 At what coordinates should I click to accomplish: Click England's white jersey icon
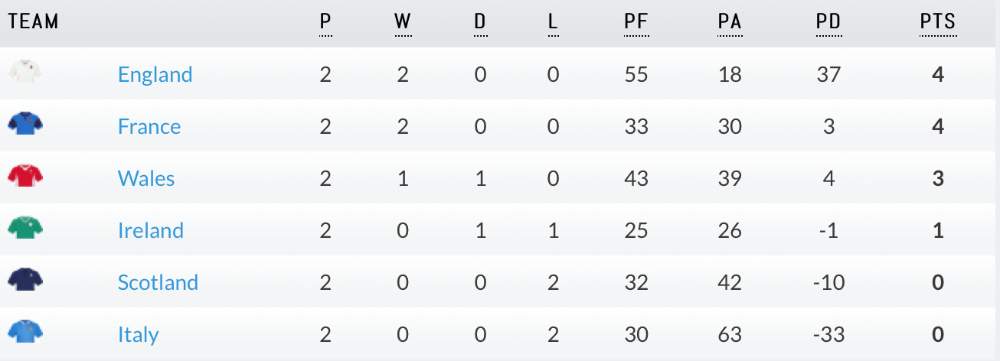[26, 71]
